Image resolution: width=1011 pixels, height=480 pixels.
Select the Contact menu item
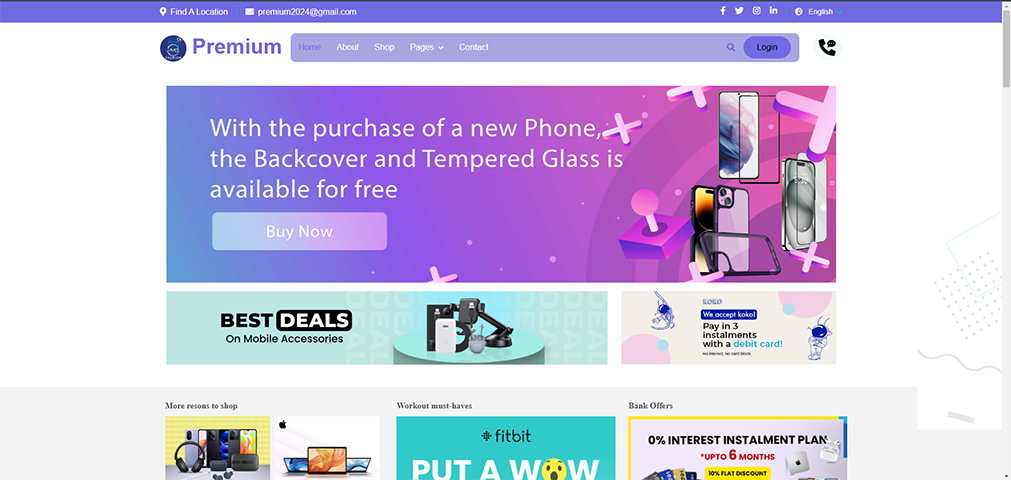click(473, 47)
